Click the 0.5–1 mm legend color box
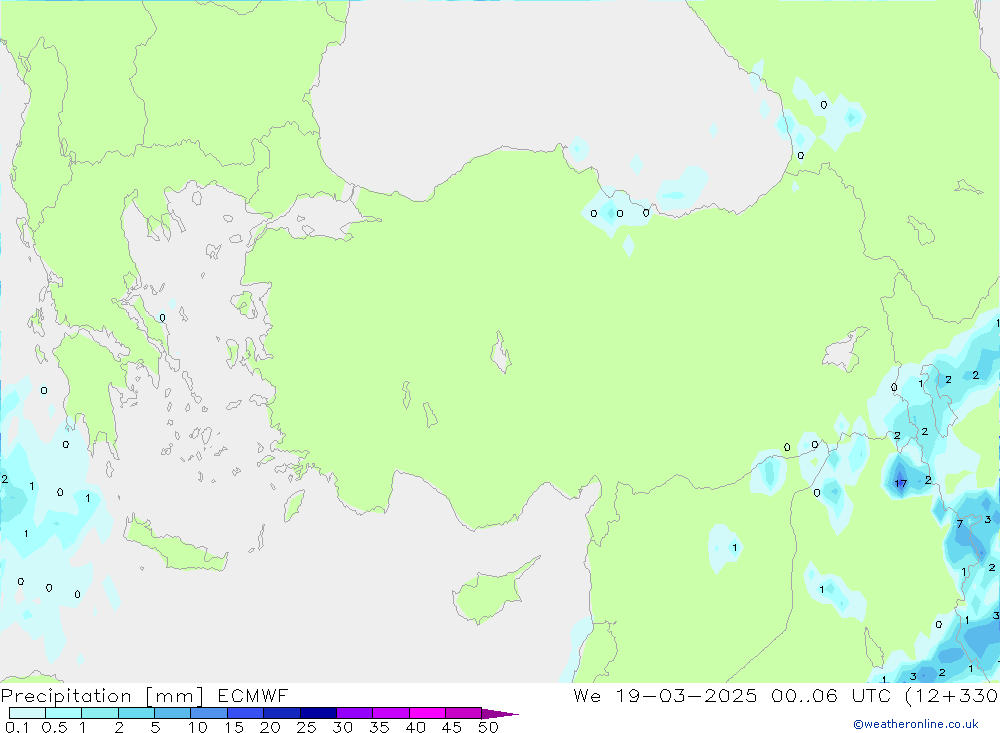The height and width of the screenshot is (733, 1000). point(64,713)
